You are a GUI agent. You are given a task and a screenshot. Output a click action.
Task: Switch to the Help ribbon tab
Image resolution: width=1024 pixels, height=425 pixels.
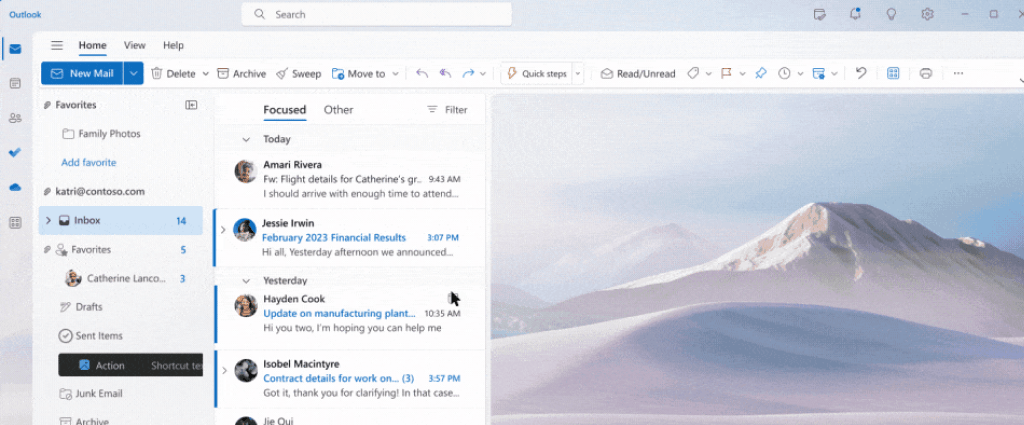[173, 45]
